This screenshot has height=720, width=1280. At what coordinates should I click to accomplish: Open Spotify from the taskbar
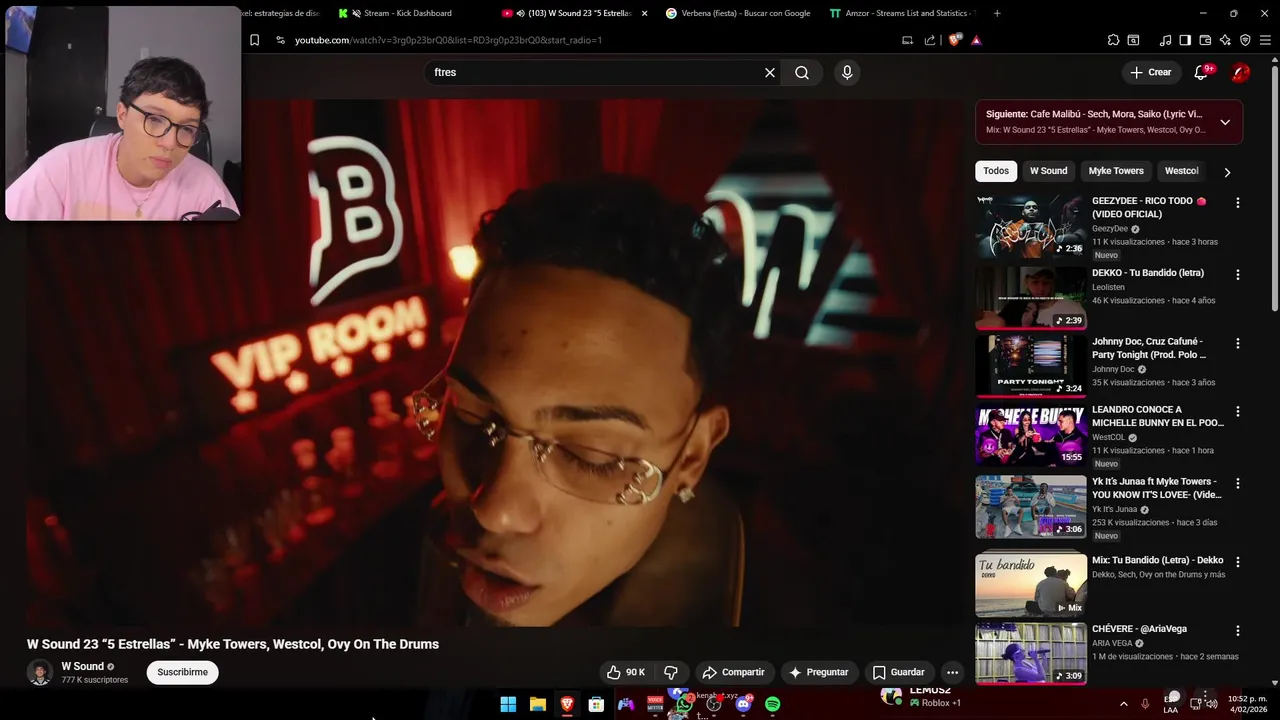(773, 704)
